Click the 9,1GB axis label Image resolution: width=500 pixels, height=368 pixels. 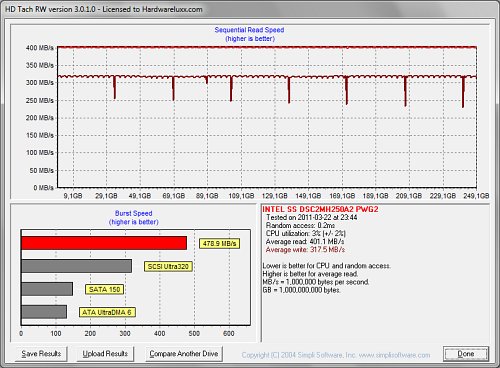point(73,196)
